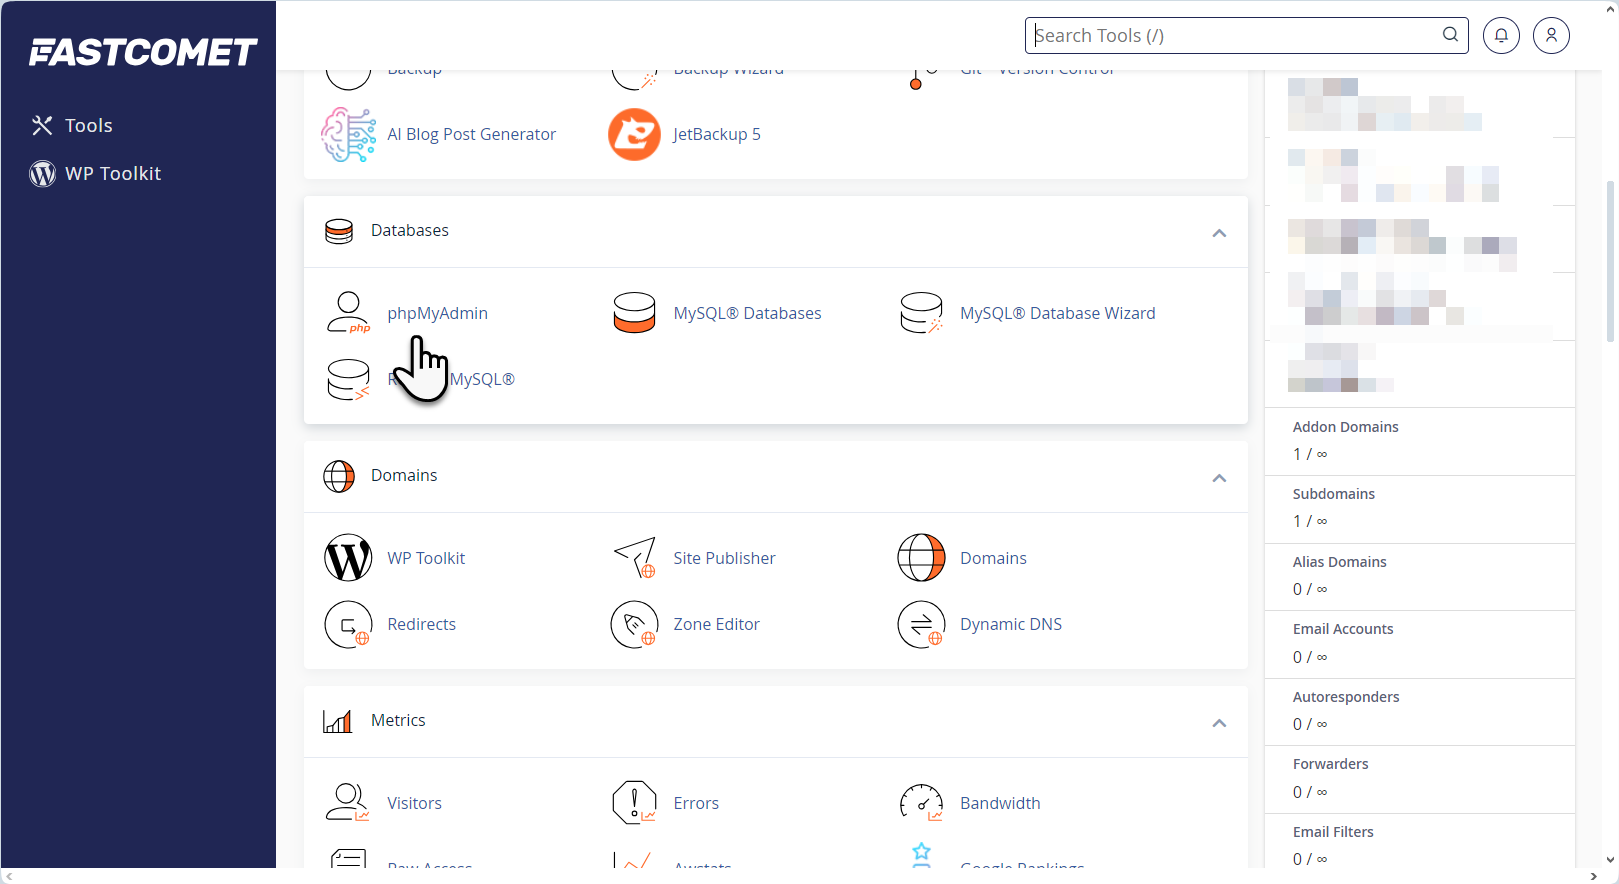Collapse the Databases section
This screenshot has height=884, width=1619.
click(x=1219, y=233)
